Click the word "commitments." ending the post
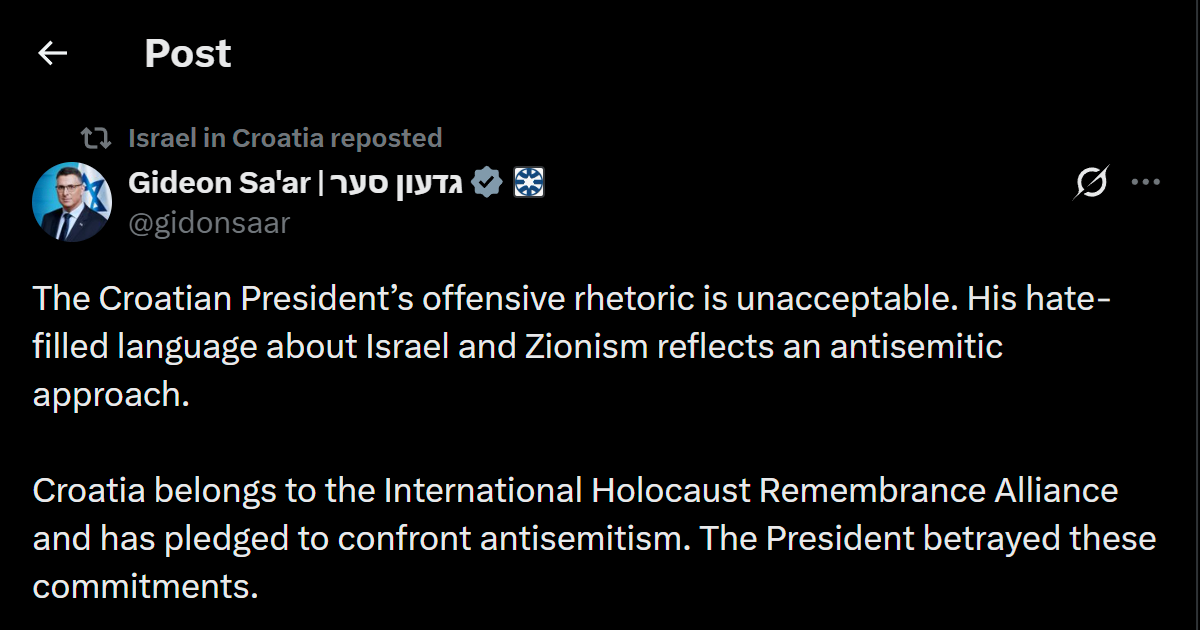 [x=145, y=587]
